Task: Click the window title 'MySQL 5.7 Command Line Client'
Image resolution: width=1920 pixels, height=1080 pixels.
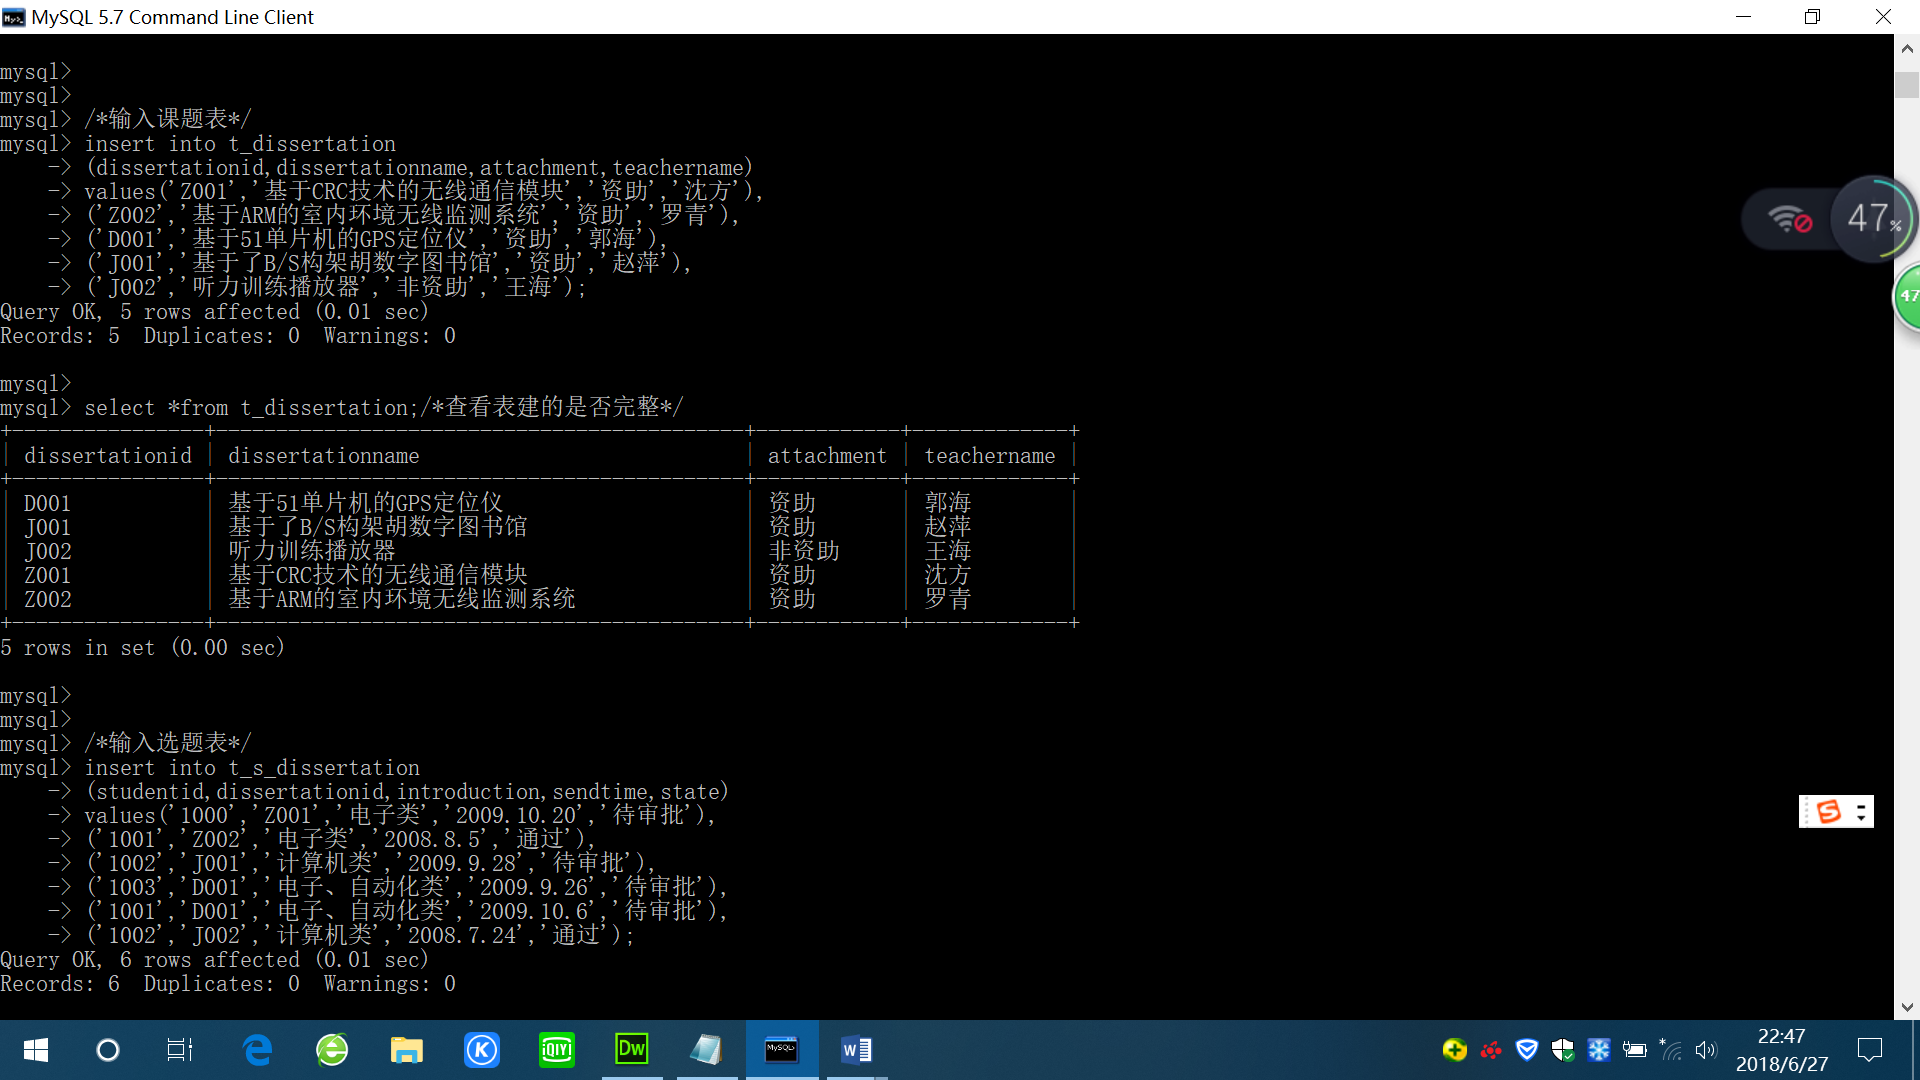Action: [x=172, y=17]
